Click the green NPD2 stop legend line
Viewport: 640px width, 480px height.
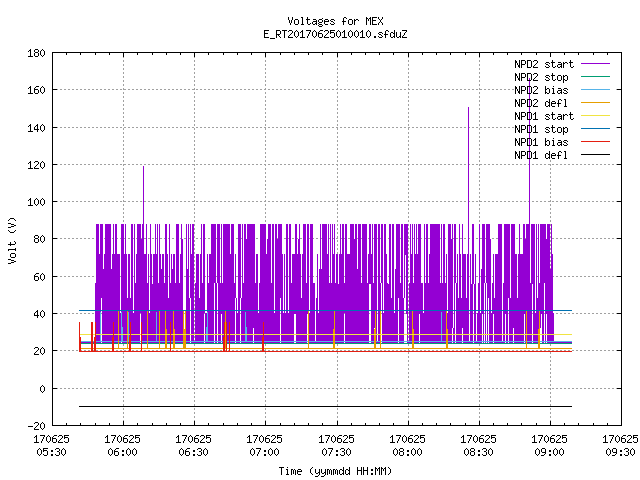pyautogui.click(x=596, y=76)
